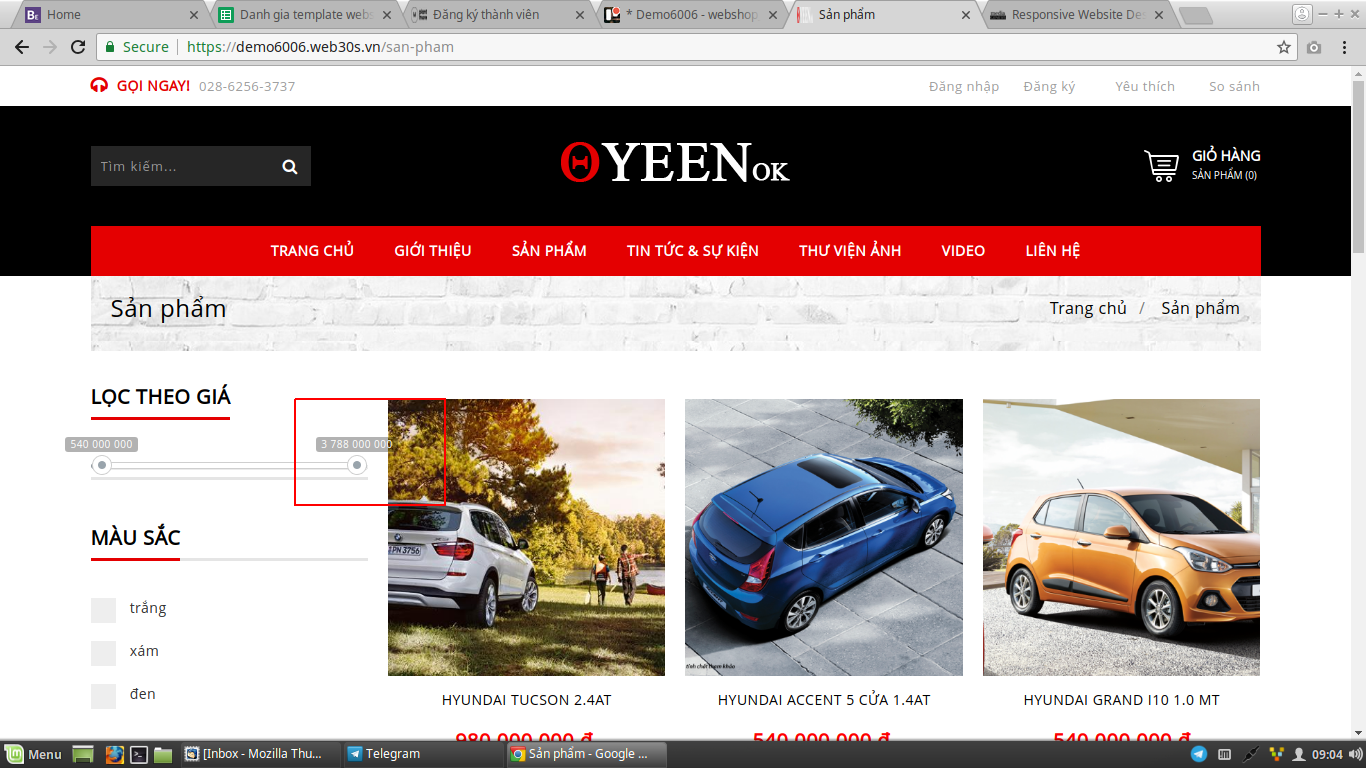Open HYUNDAI GRAND I10 1.0 MT link
This screenshot has width=1366, height=768.
click(1121, 701)
